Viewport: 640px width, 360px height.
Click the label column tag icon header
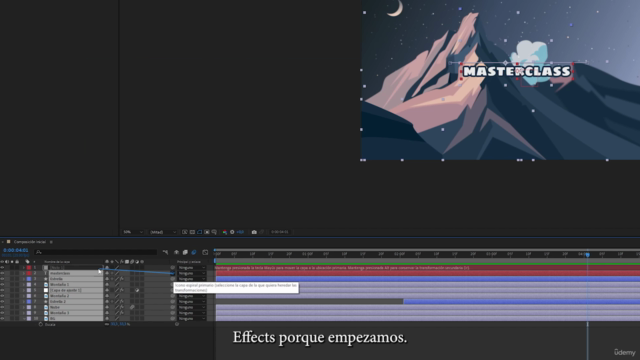27,262
